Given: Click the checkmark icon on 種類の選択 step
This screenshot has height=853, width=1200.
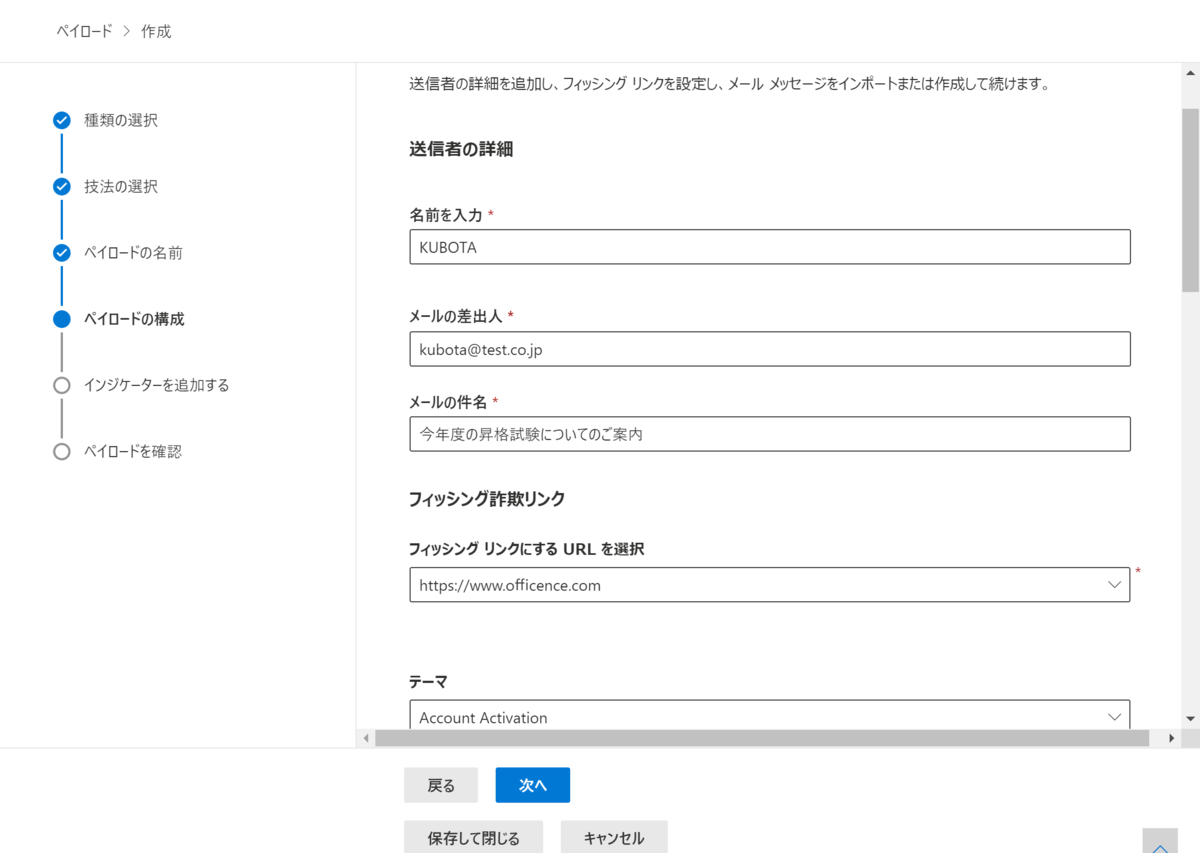Looking at the screenshot, I should [61, 120].
